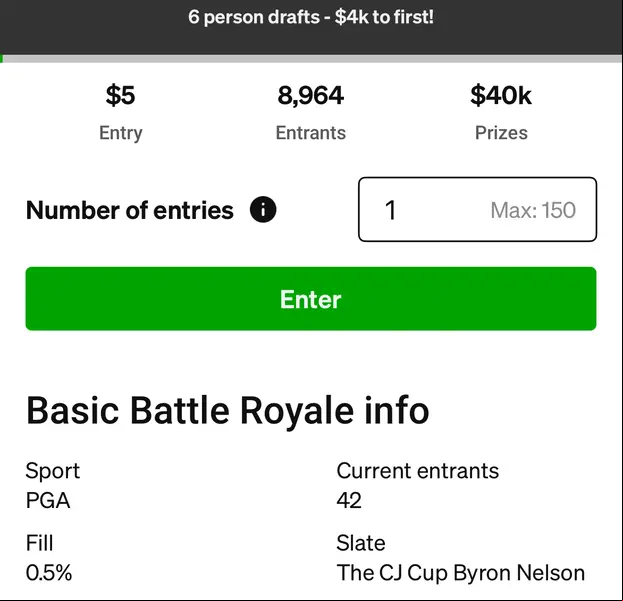Click the Current entrants value 42
This screenshot has height=601, width=623.
(x=349, y=501)
